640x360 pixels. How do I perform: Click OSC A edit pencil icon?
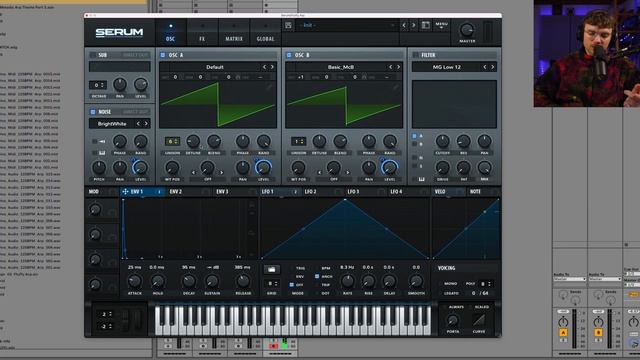click(x=269, y=87)
